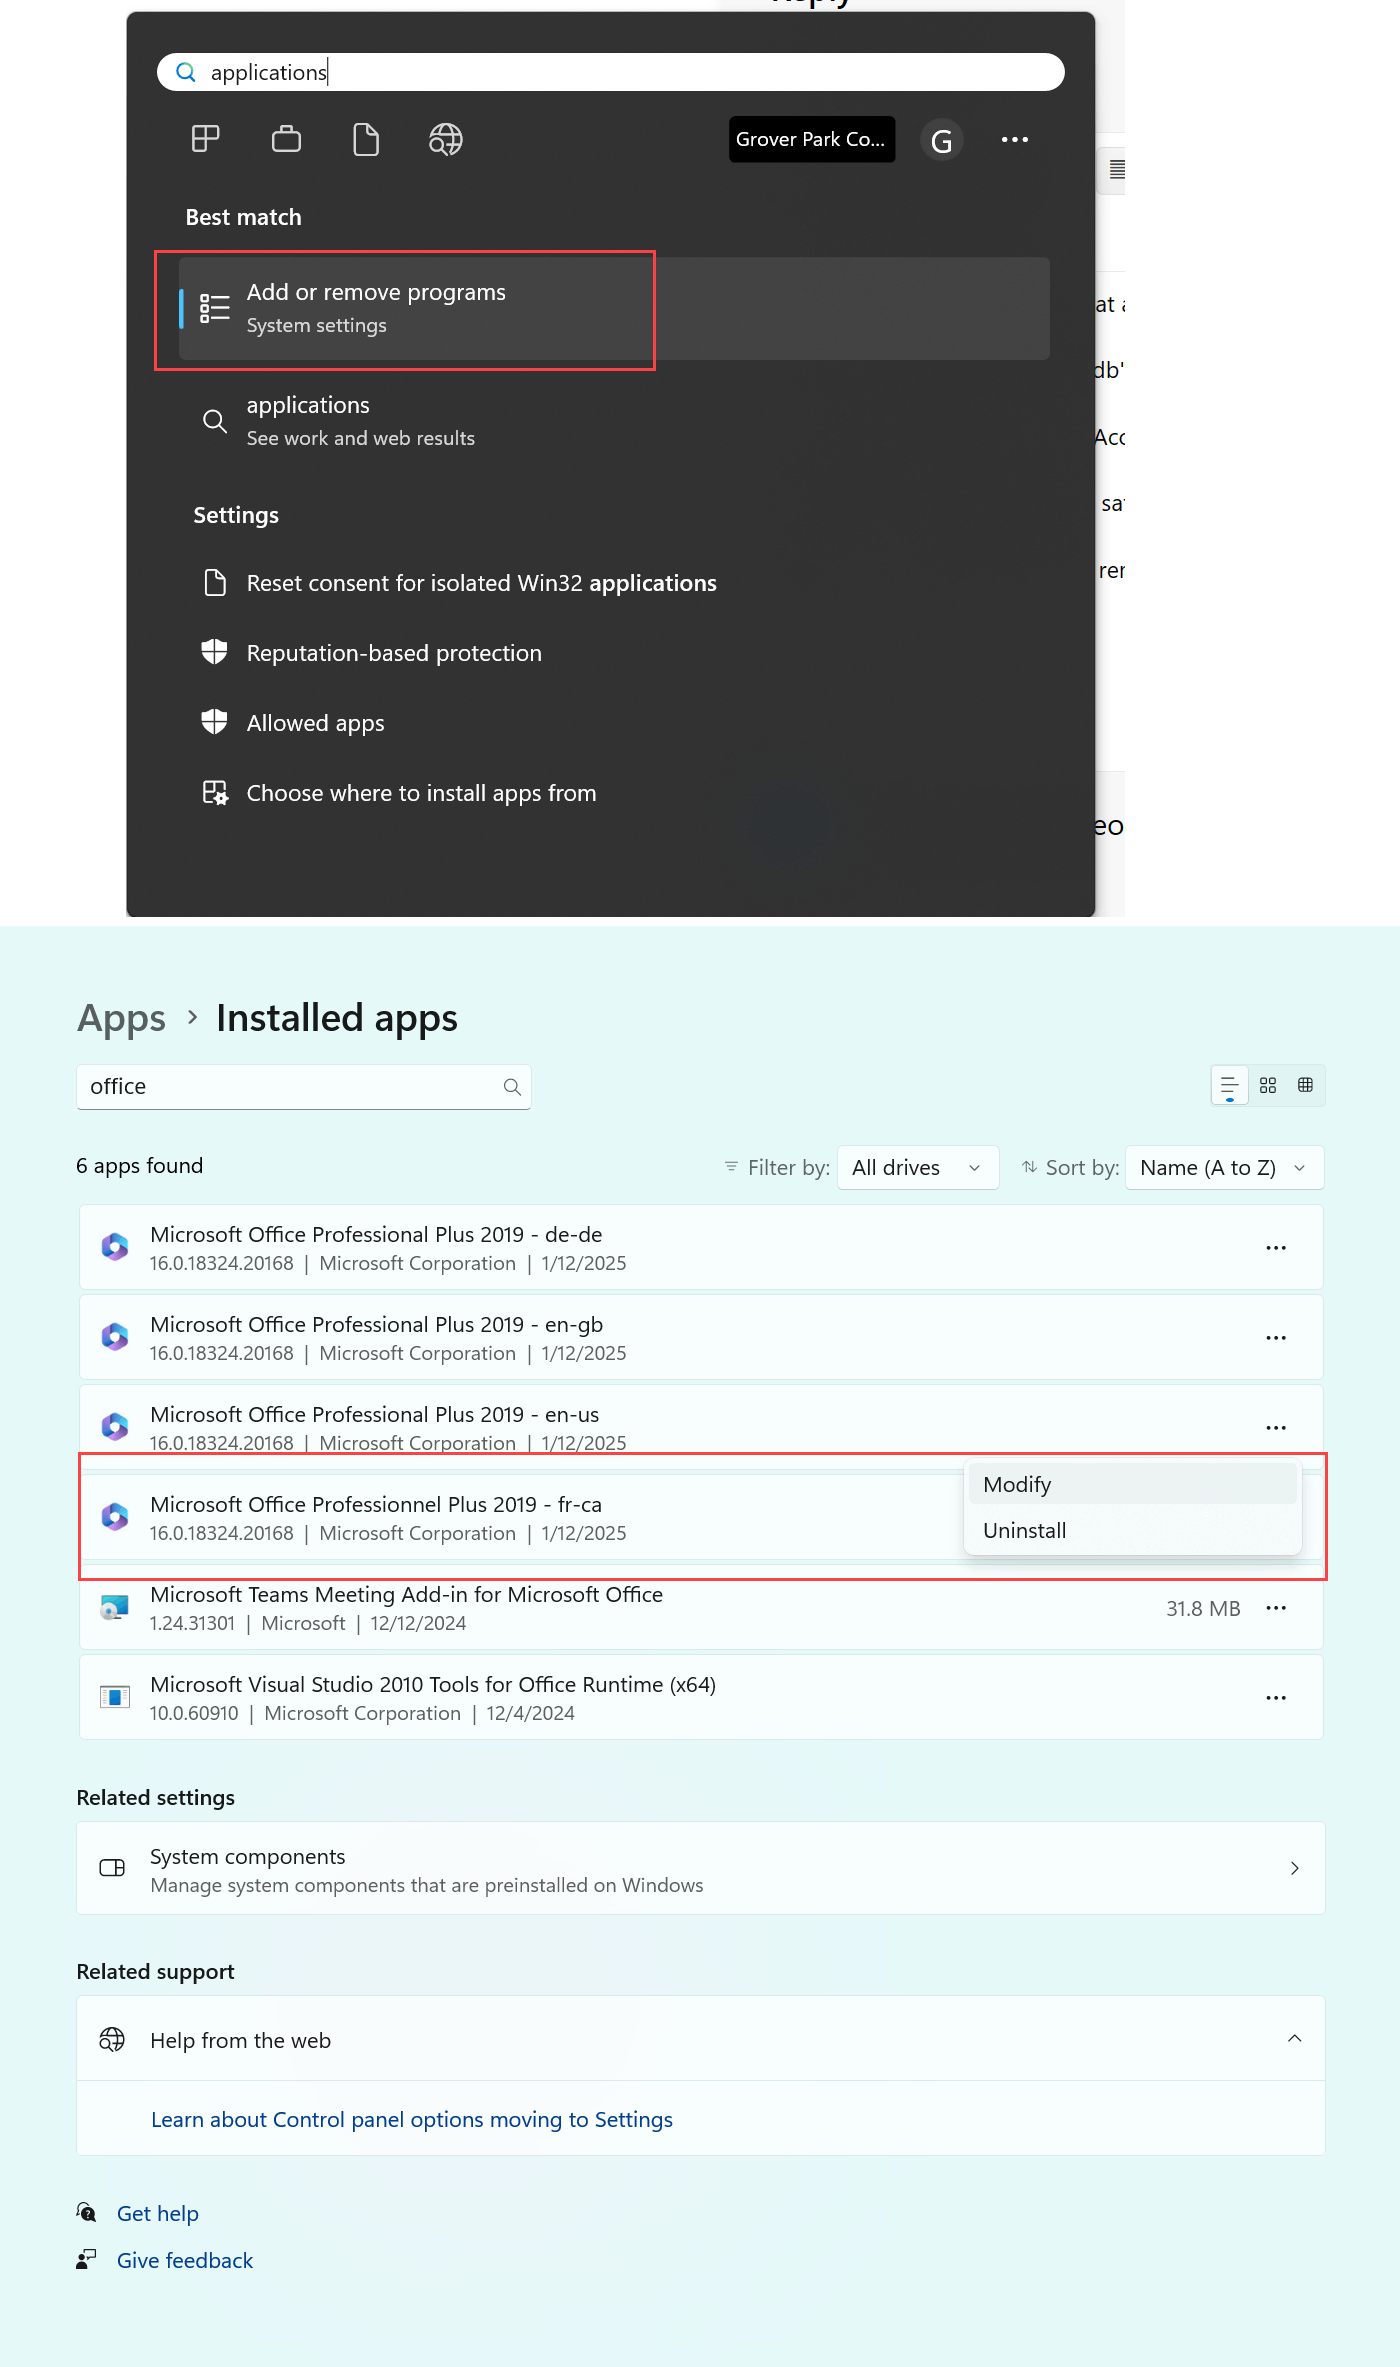Open the Name (A to Z) sort dropdown
The width and height of the screenshot is (1400, 2367).
pos(1225,1168)
